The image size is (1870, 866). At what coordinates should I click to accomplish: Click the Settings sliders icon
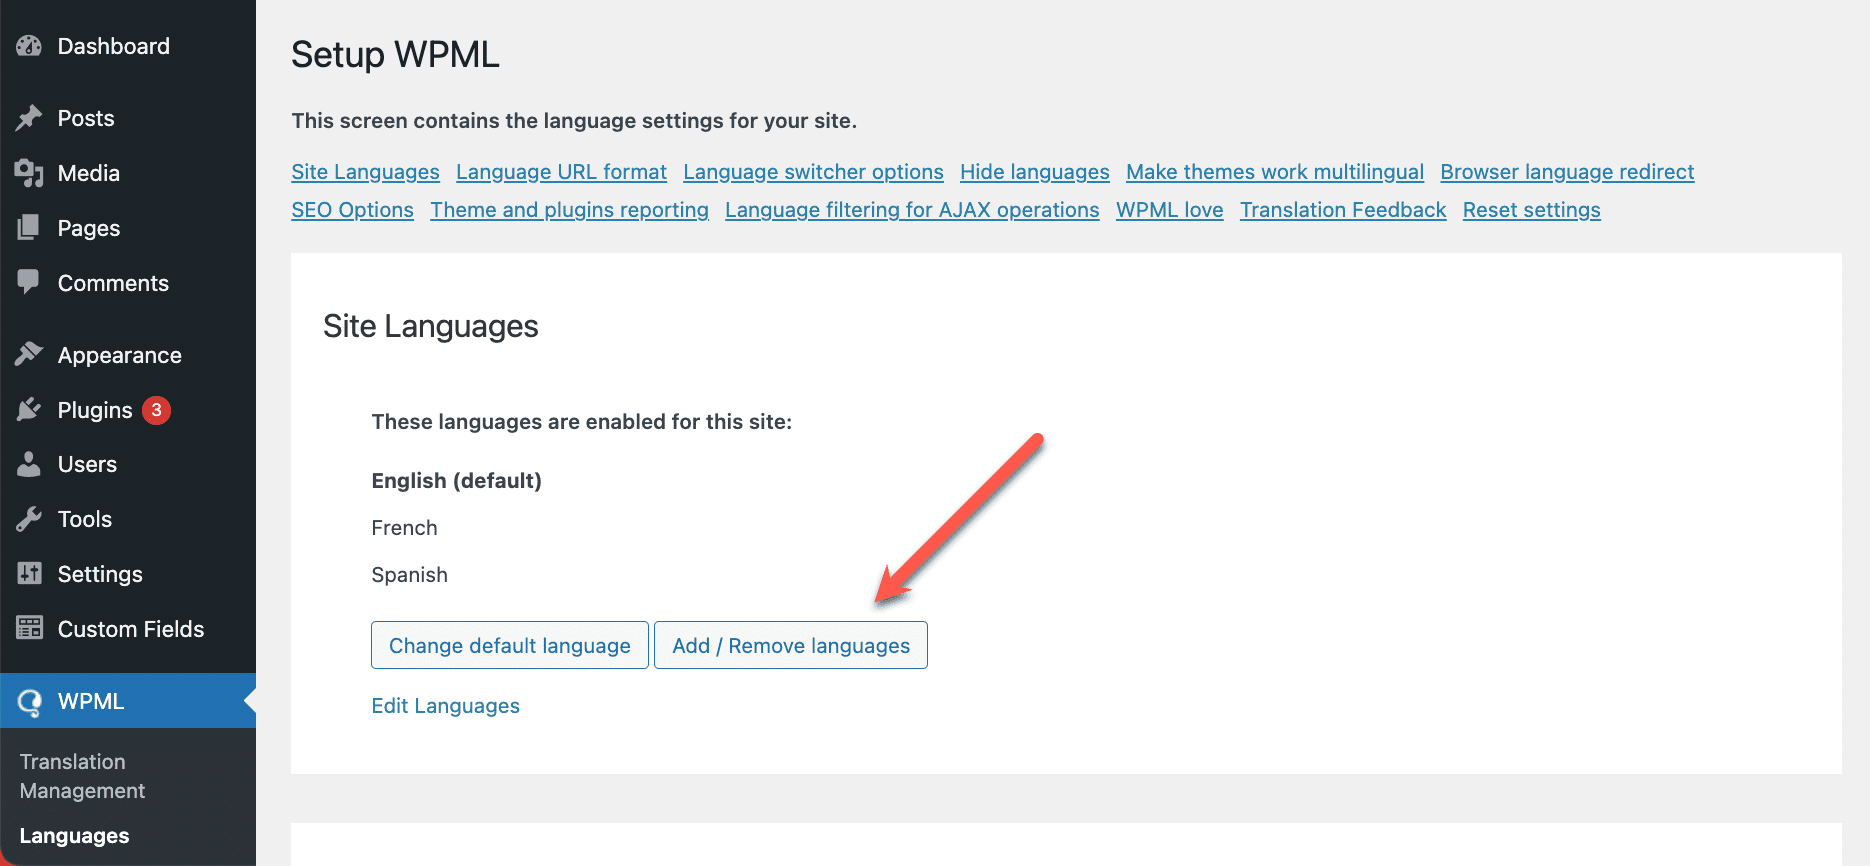pyautogui.click(x=29, y=574)
